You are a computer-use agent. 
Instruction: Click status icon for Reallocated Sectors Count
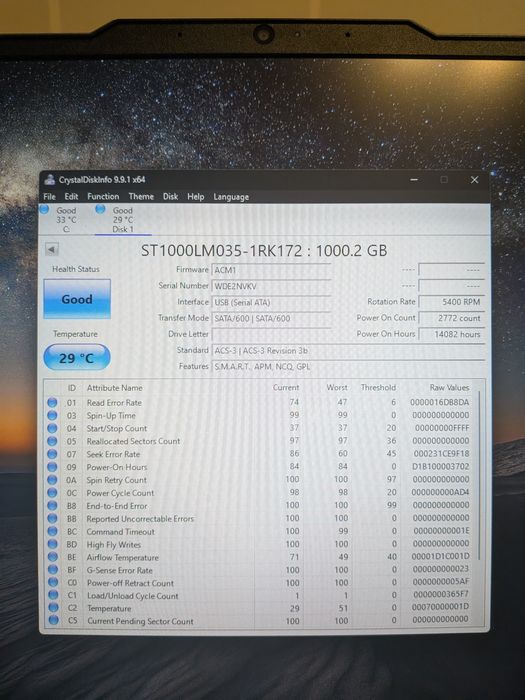(52, 441)
